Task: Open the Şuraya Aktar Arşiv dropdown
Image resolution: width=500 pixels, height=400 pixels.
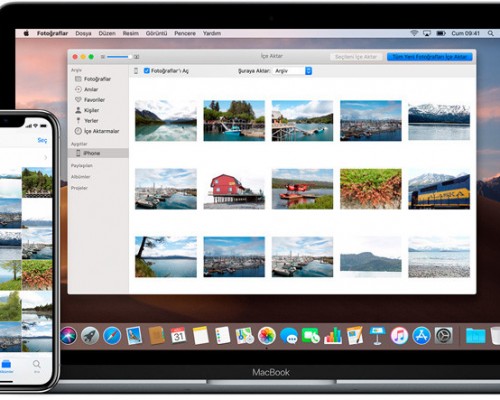Action: (x=293, y=71)
